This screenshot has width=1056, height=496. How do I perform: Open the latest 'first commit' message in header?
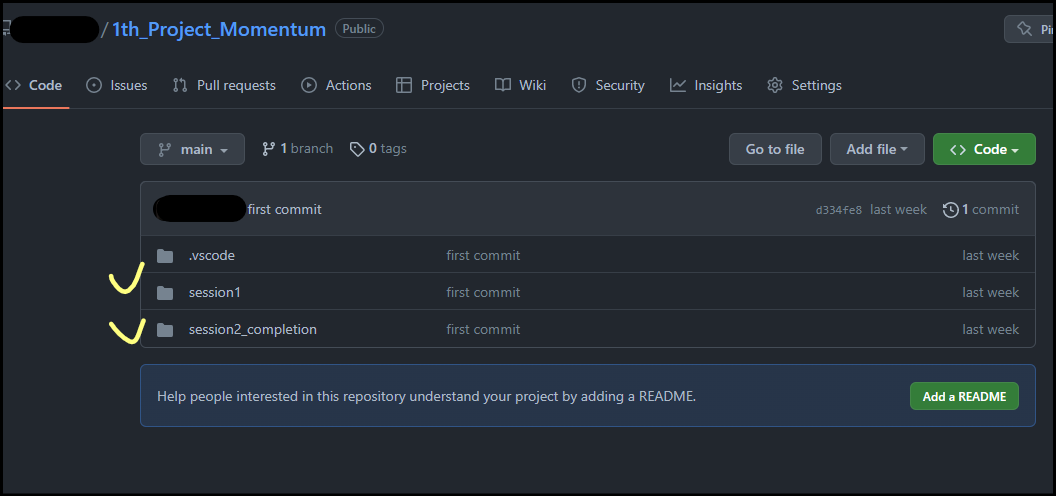click(x=284, y=210)
